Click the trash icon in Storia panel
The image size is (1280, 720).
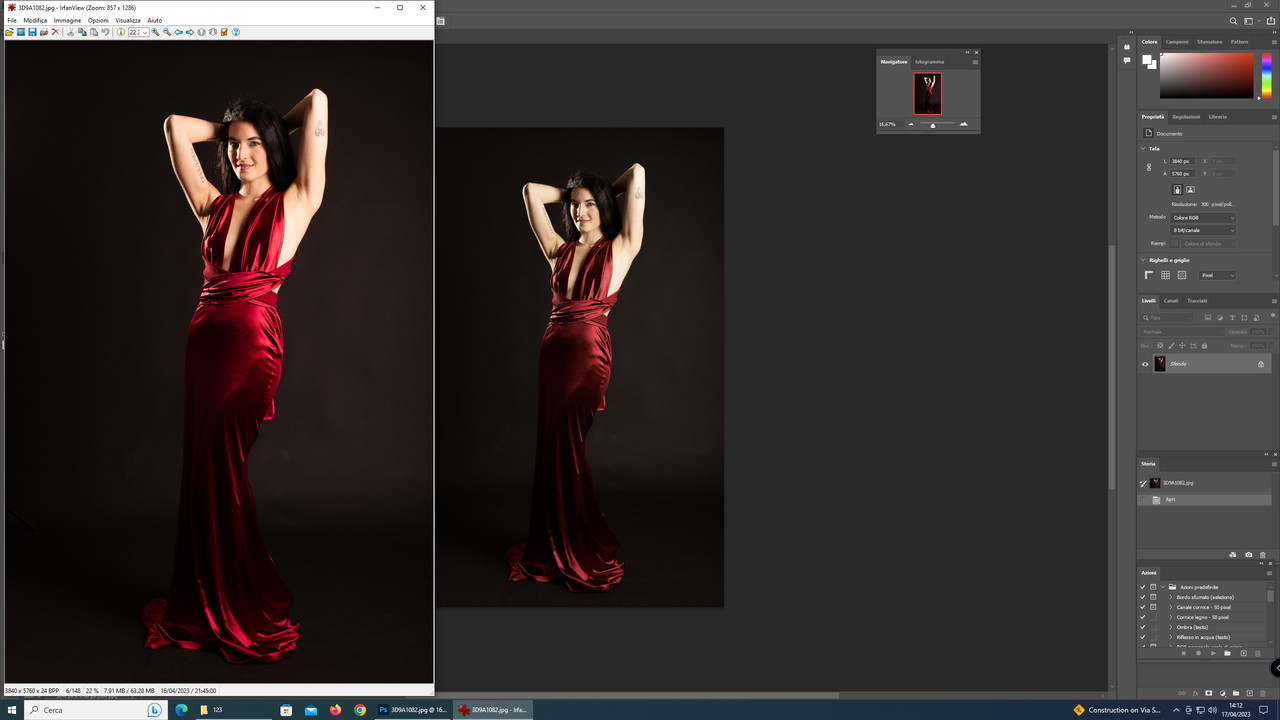coord(1262,555)
